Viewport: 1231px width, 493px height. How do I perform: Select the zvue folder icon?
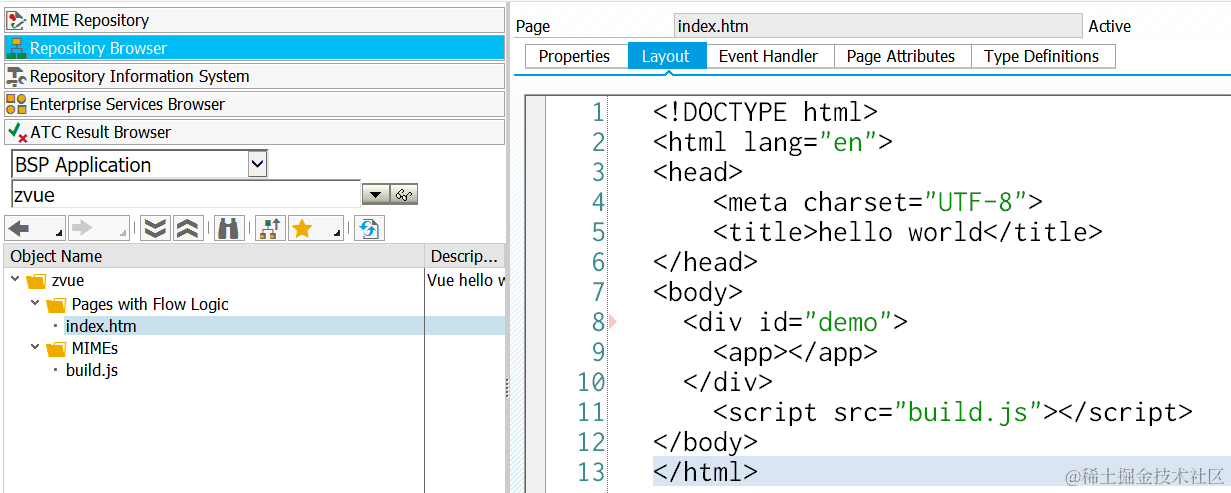tap(36, 281)
